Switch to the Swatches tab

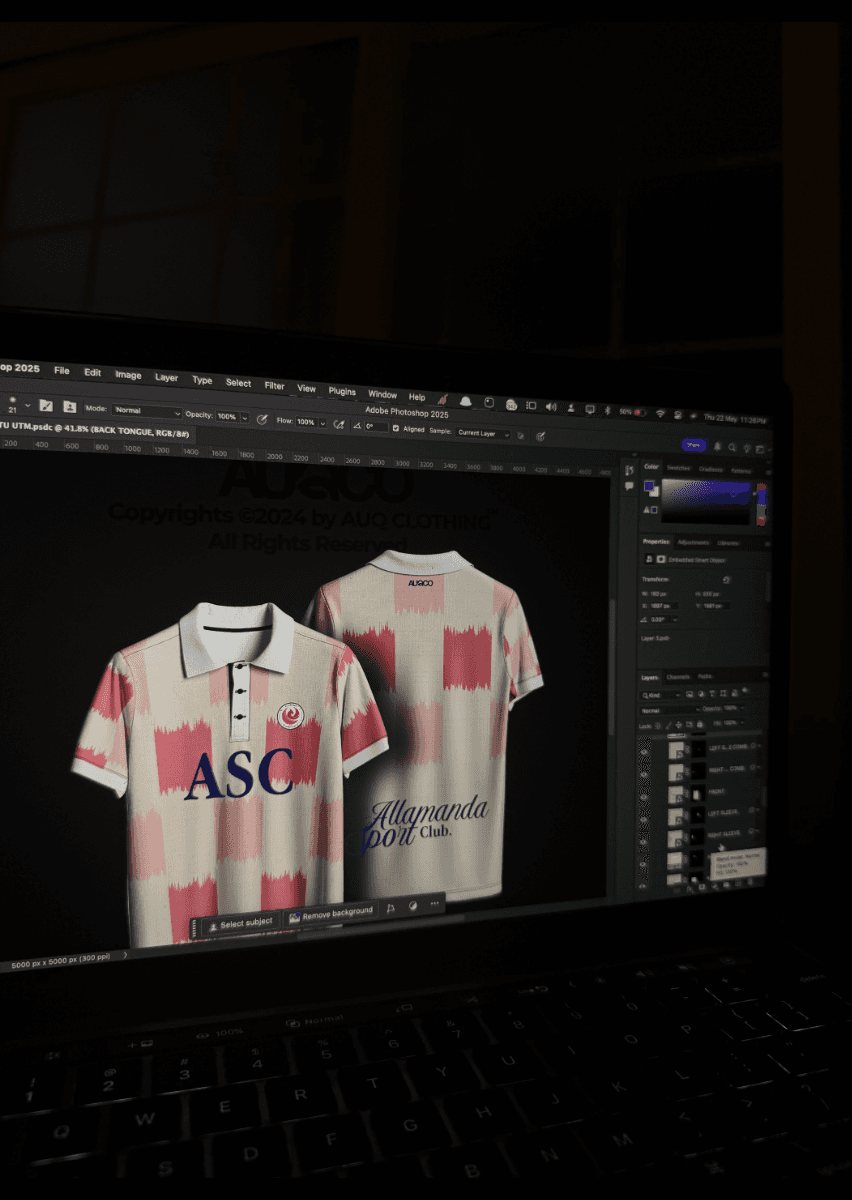(x=679, y=468)
